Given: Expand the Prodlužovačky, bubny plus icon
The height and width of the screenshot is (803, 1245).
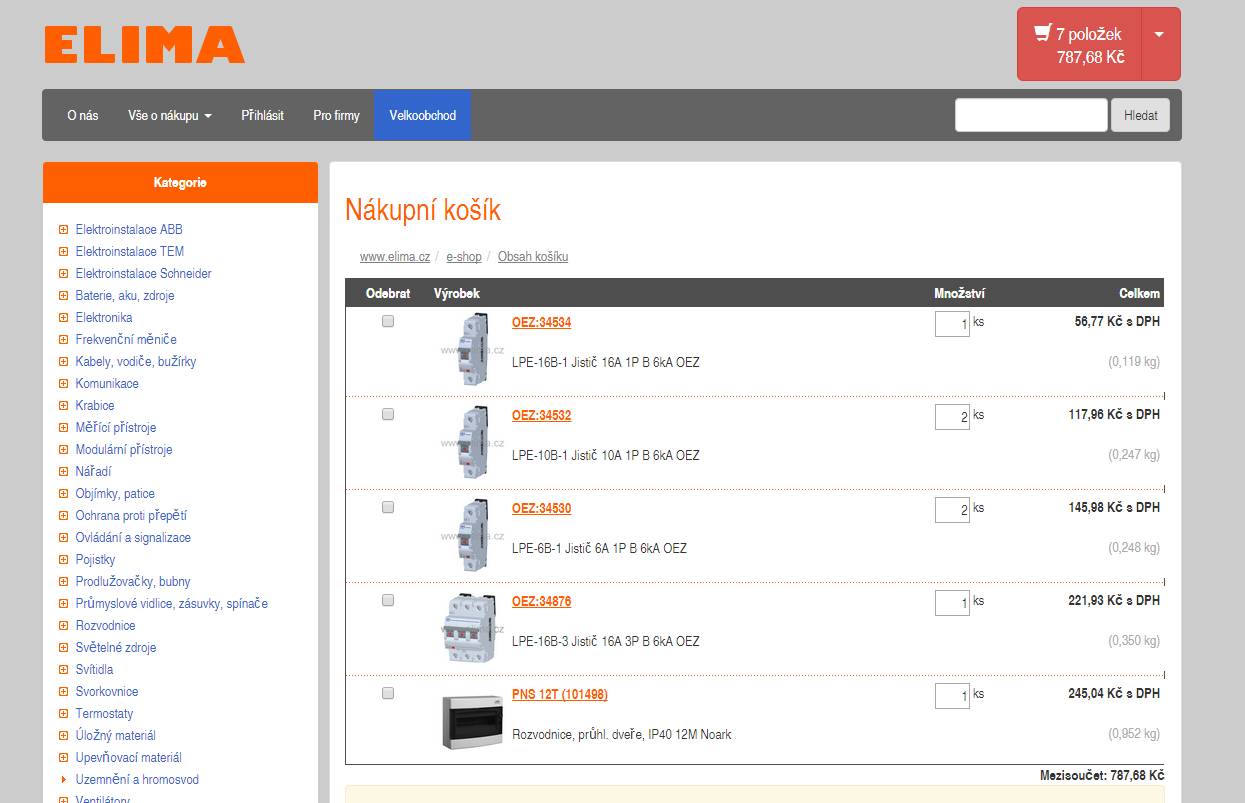Looking at the screenshot, I should coord(64,581).
